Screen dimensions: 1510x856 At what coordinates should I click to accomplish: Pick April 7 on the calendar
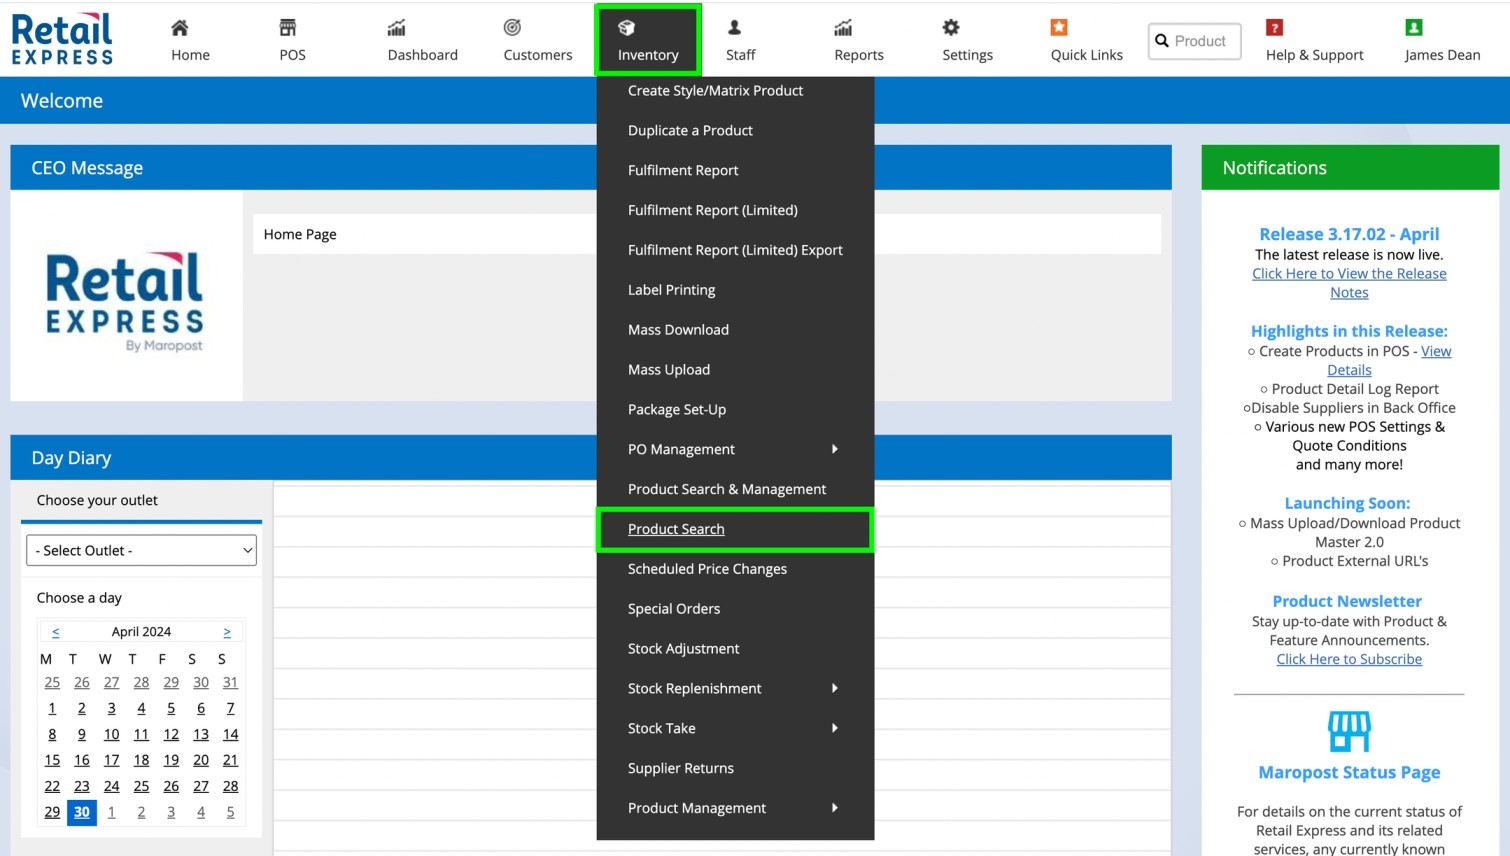click(x=230, y=708)
